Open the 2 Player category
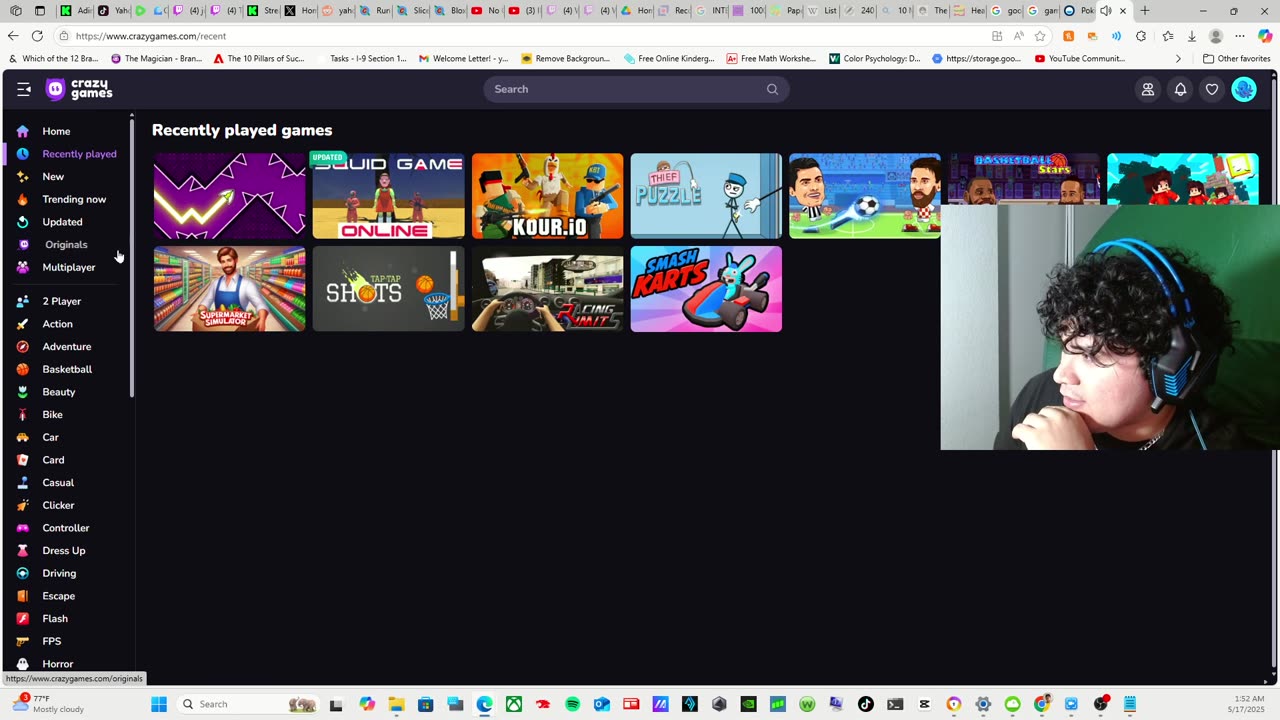The height and width of the screenshot is (720, 1280). pos(61,301)
